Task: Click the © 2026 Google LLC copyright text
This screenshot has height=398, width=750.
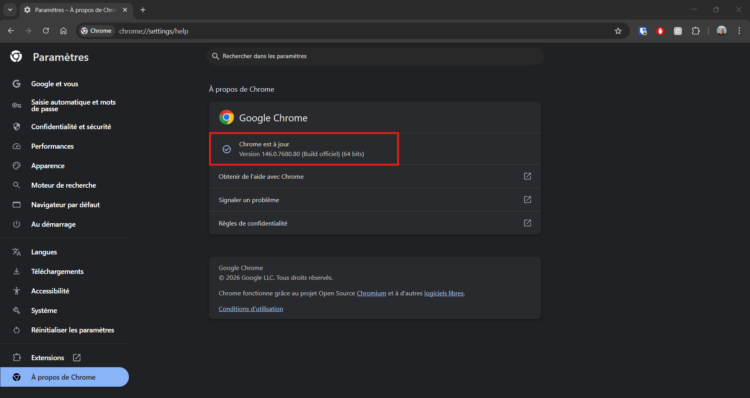Action: pos(276,277)
